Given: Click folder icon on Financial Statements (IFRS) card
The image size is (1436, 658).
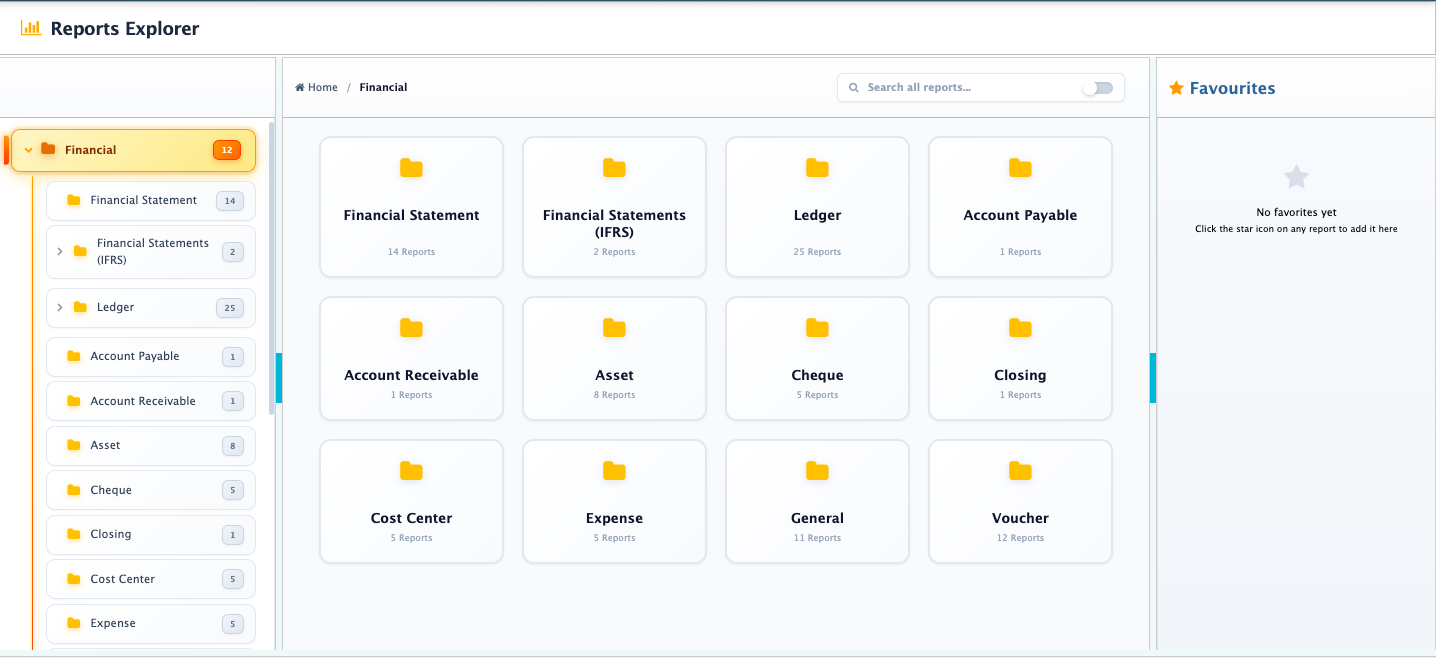Looking at the screenshot, I should (x=614, y=168).
